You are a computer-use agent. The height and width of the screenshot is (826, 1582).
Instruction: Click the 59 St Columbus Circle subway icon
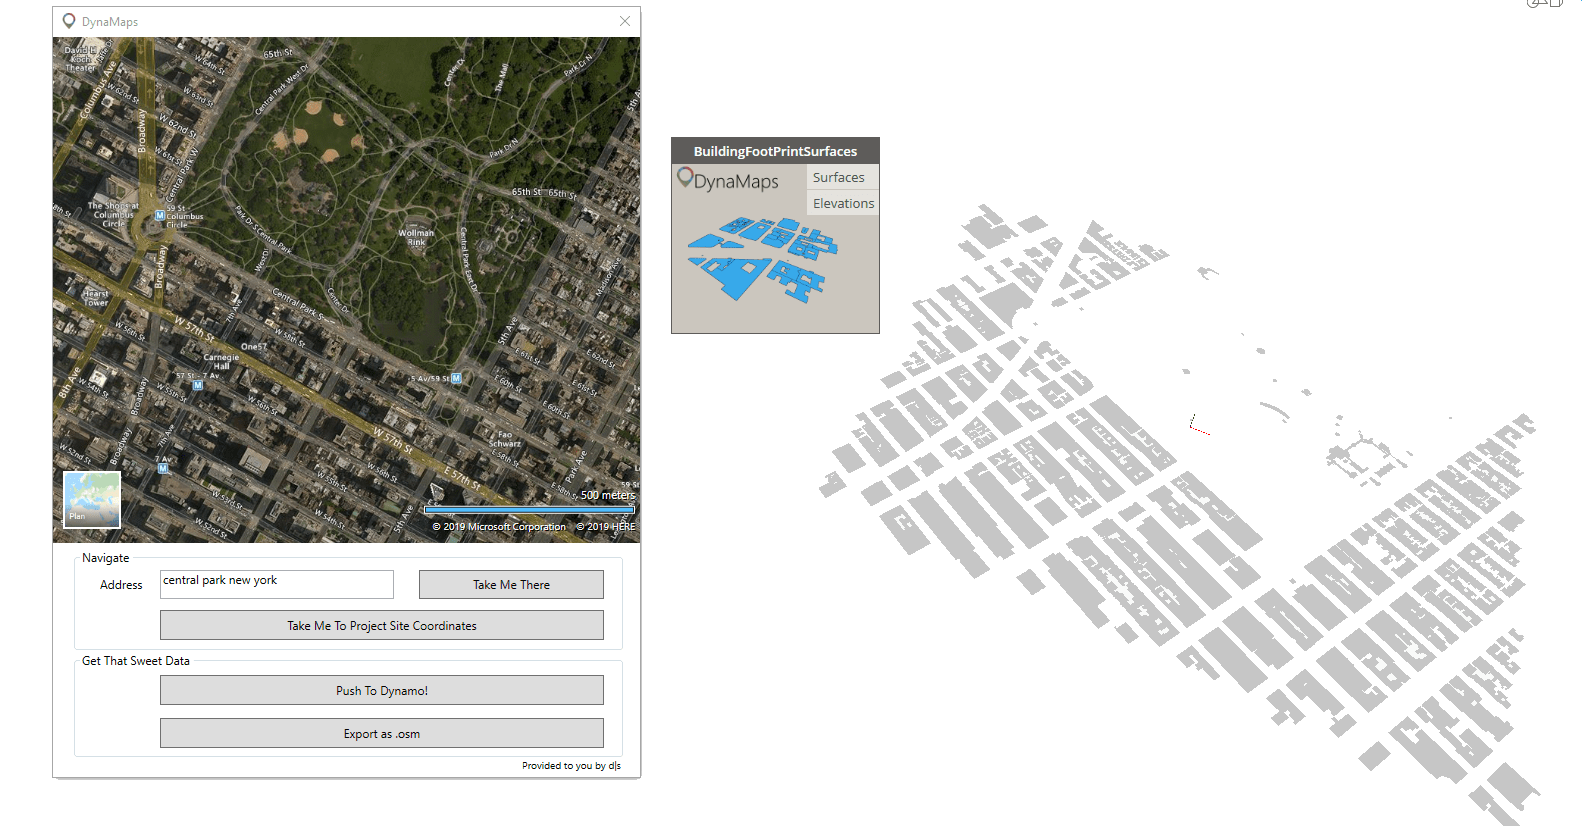(x=160, y=215)
